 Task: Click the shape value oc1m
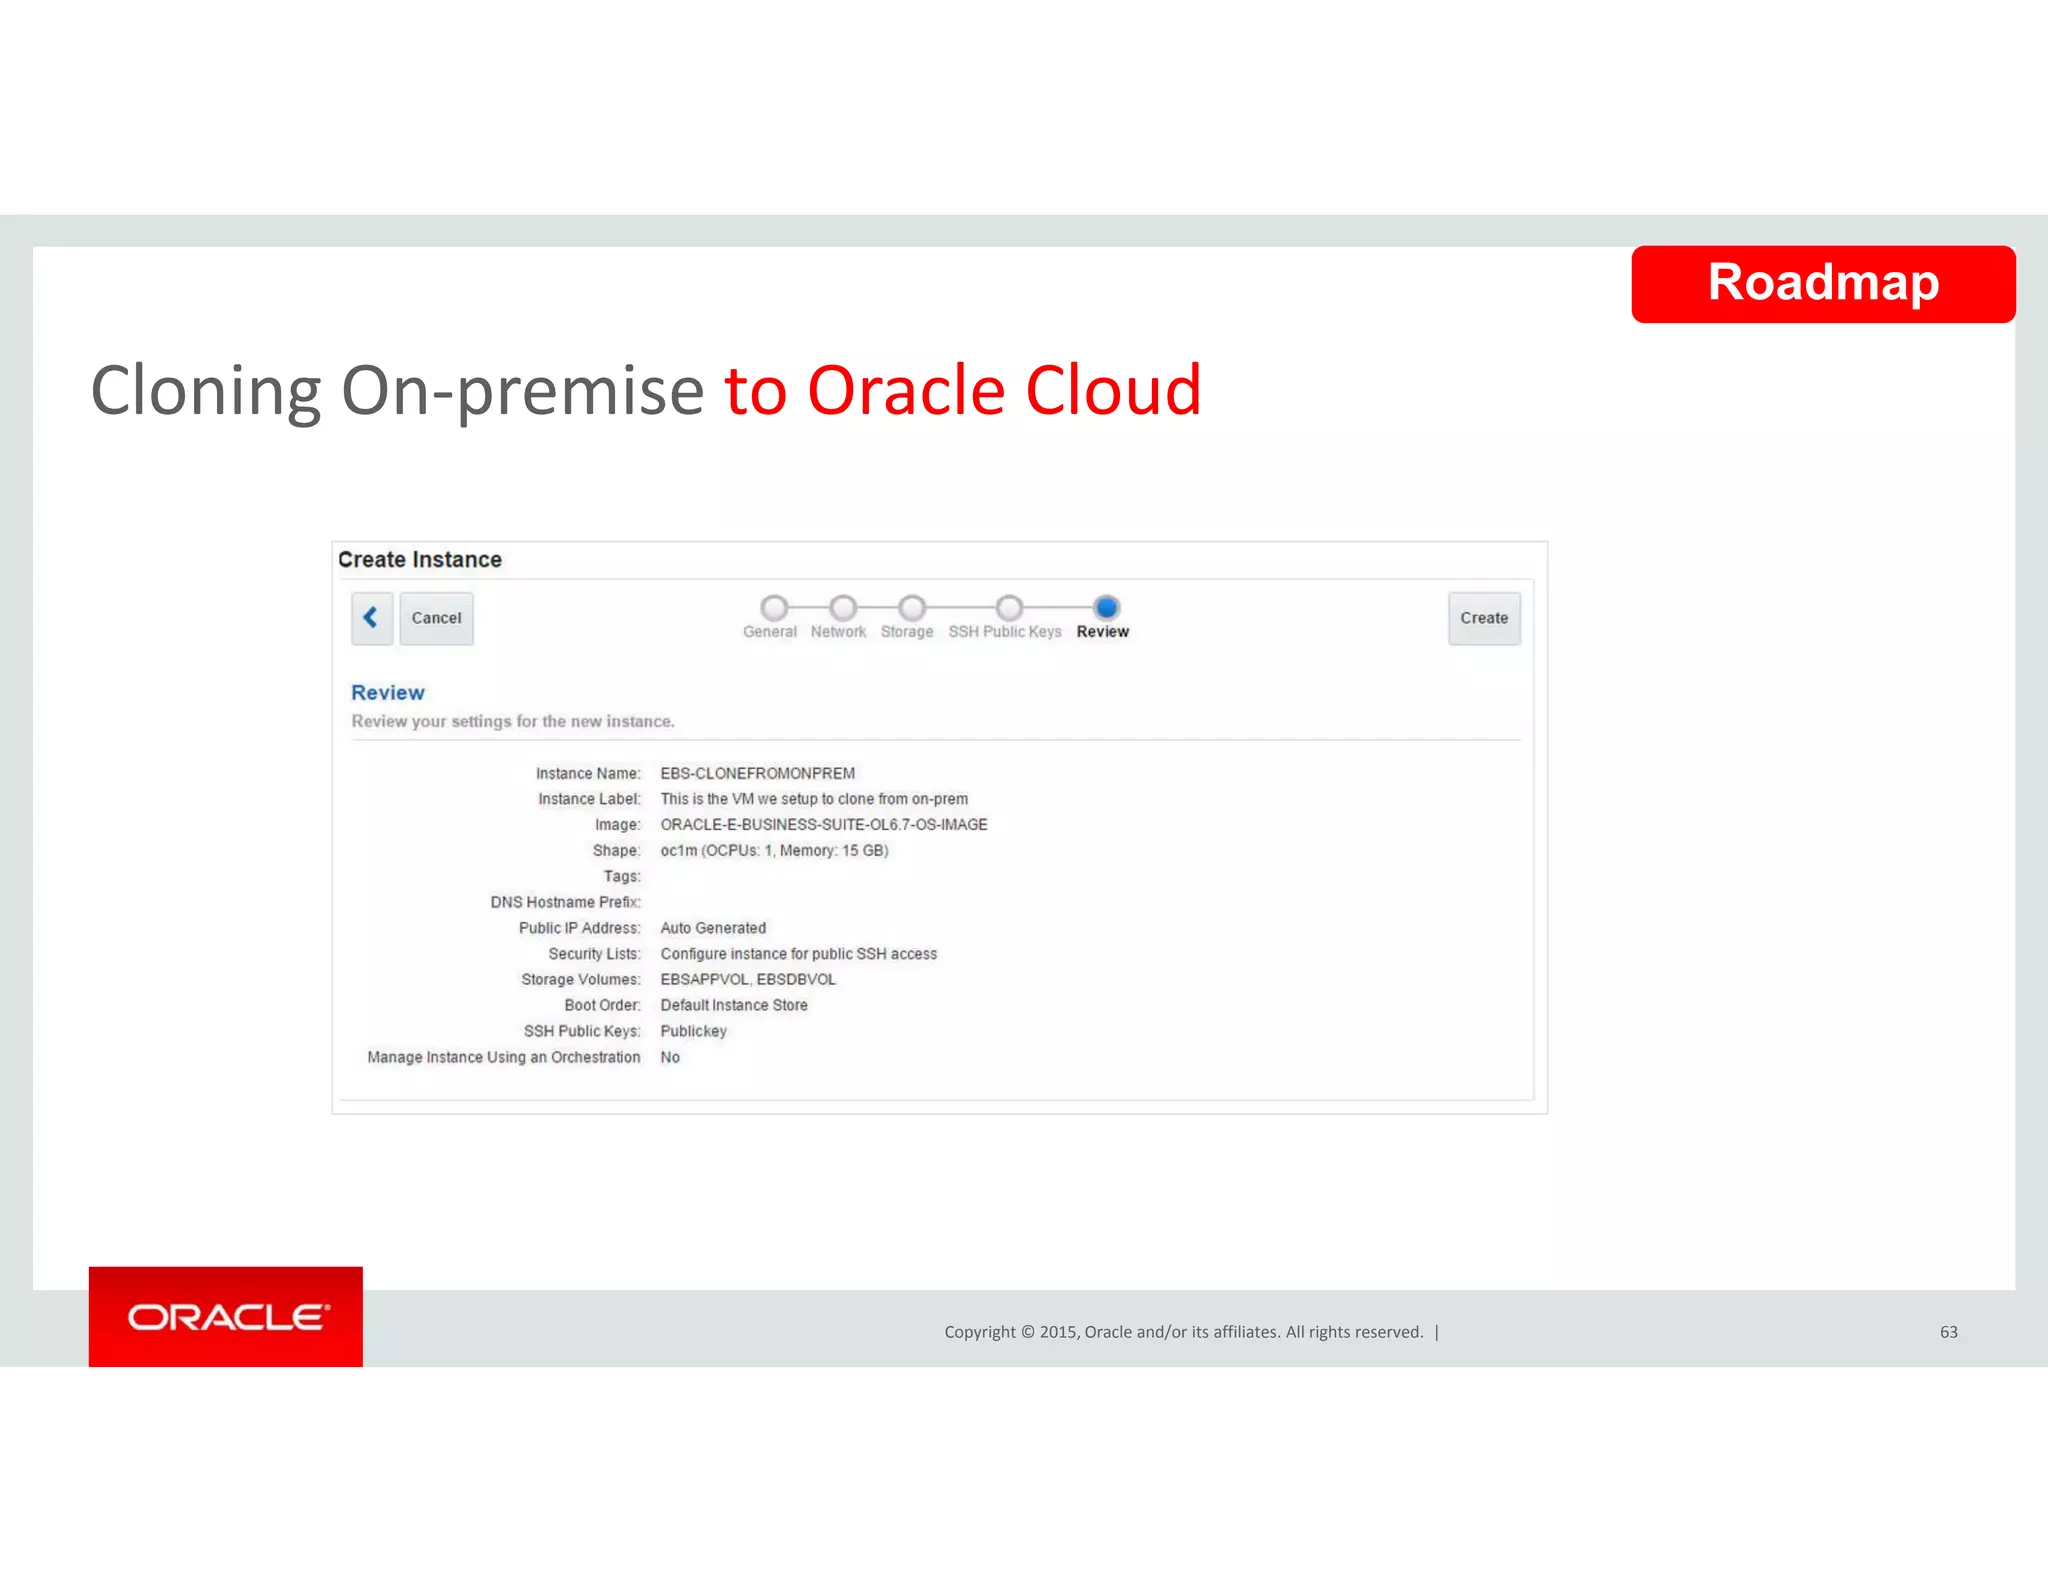[774, 851]
